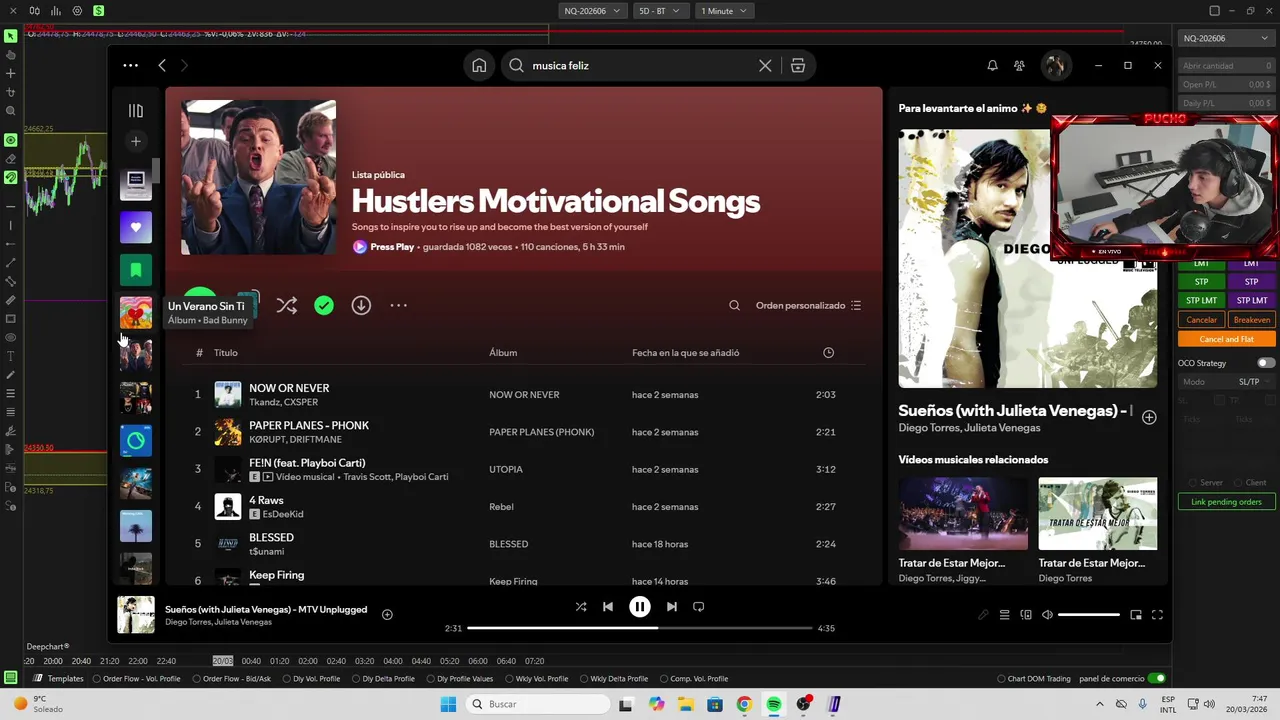The width and height of the screenshot is (1280, 720).
Task: Seek within the song progress bar
Action: [x=640, y=628]
